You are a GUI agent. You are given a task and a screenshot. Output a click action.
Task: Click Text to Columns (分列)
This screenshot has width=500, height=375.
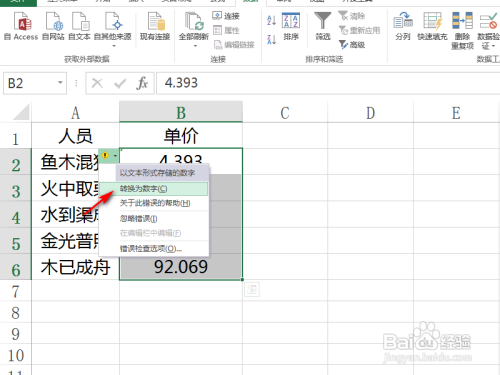point(403,27)
